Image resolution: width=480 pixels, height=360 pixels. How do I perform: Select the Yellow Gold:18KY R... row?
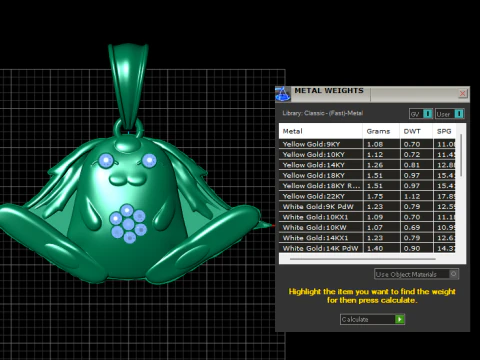(x=367, y=186)
